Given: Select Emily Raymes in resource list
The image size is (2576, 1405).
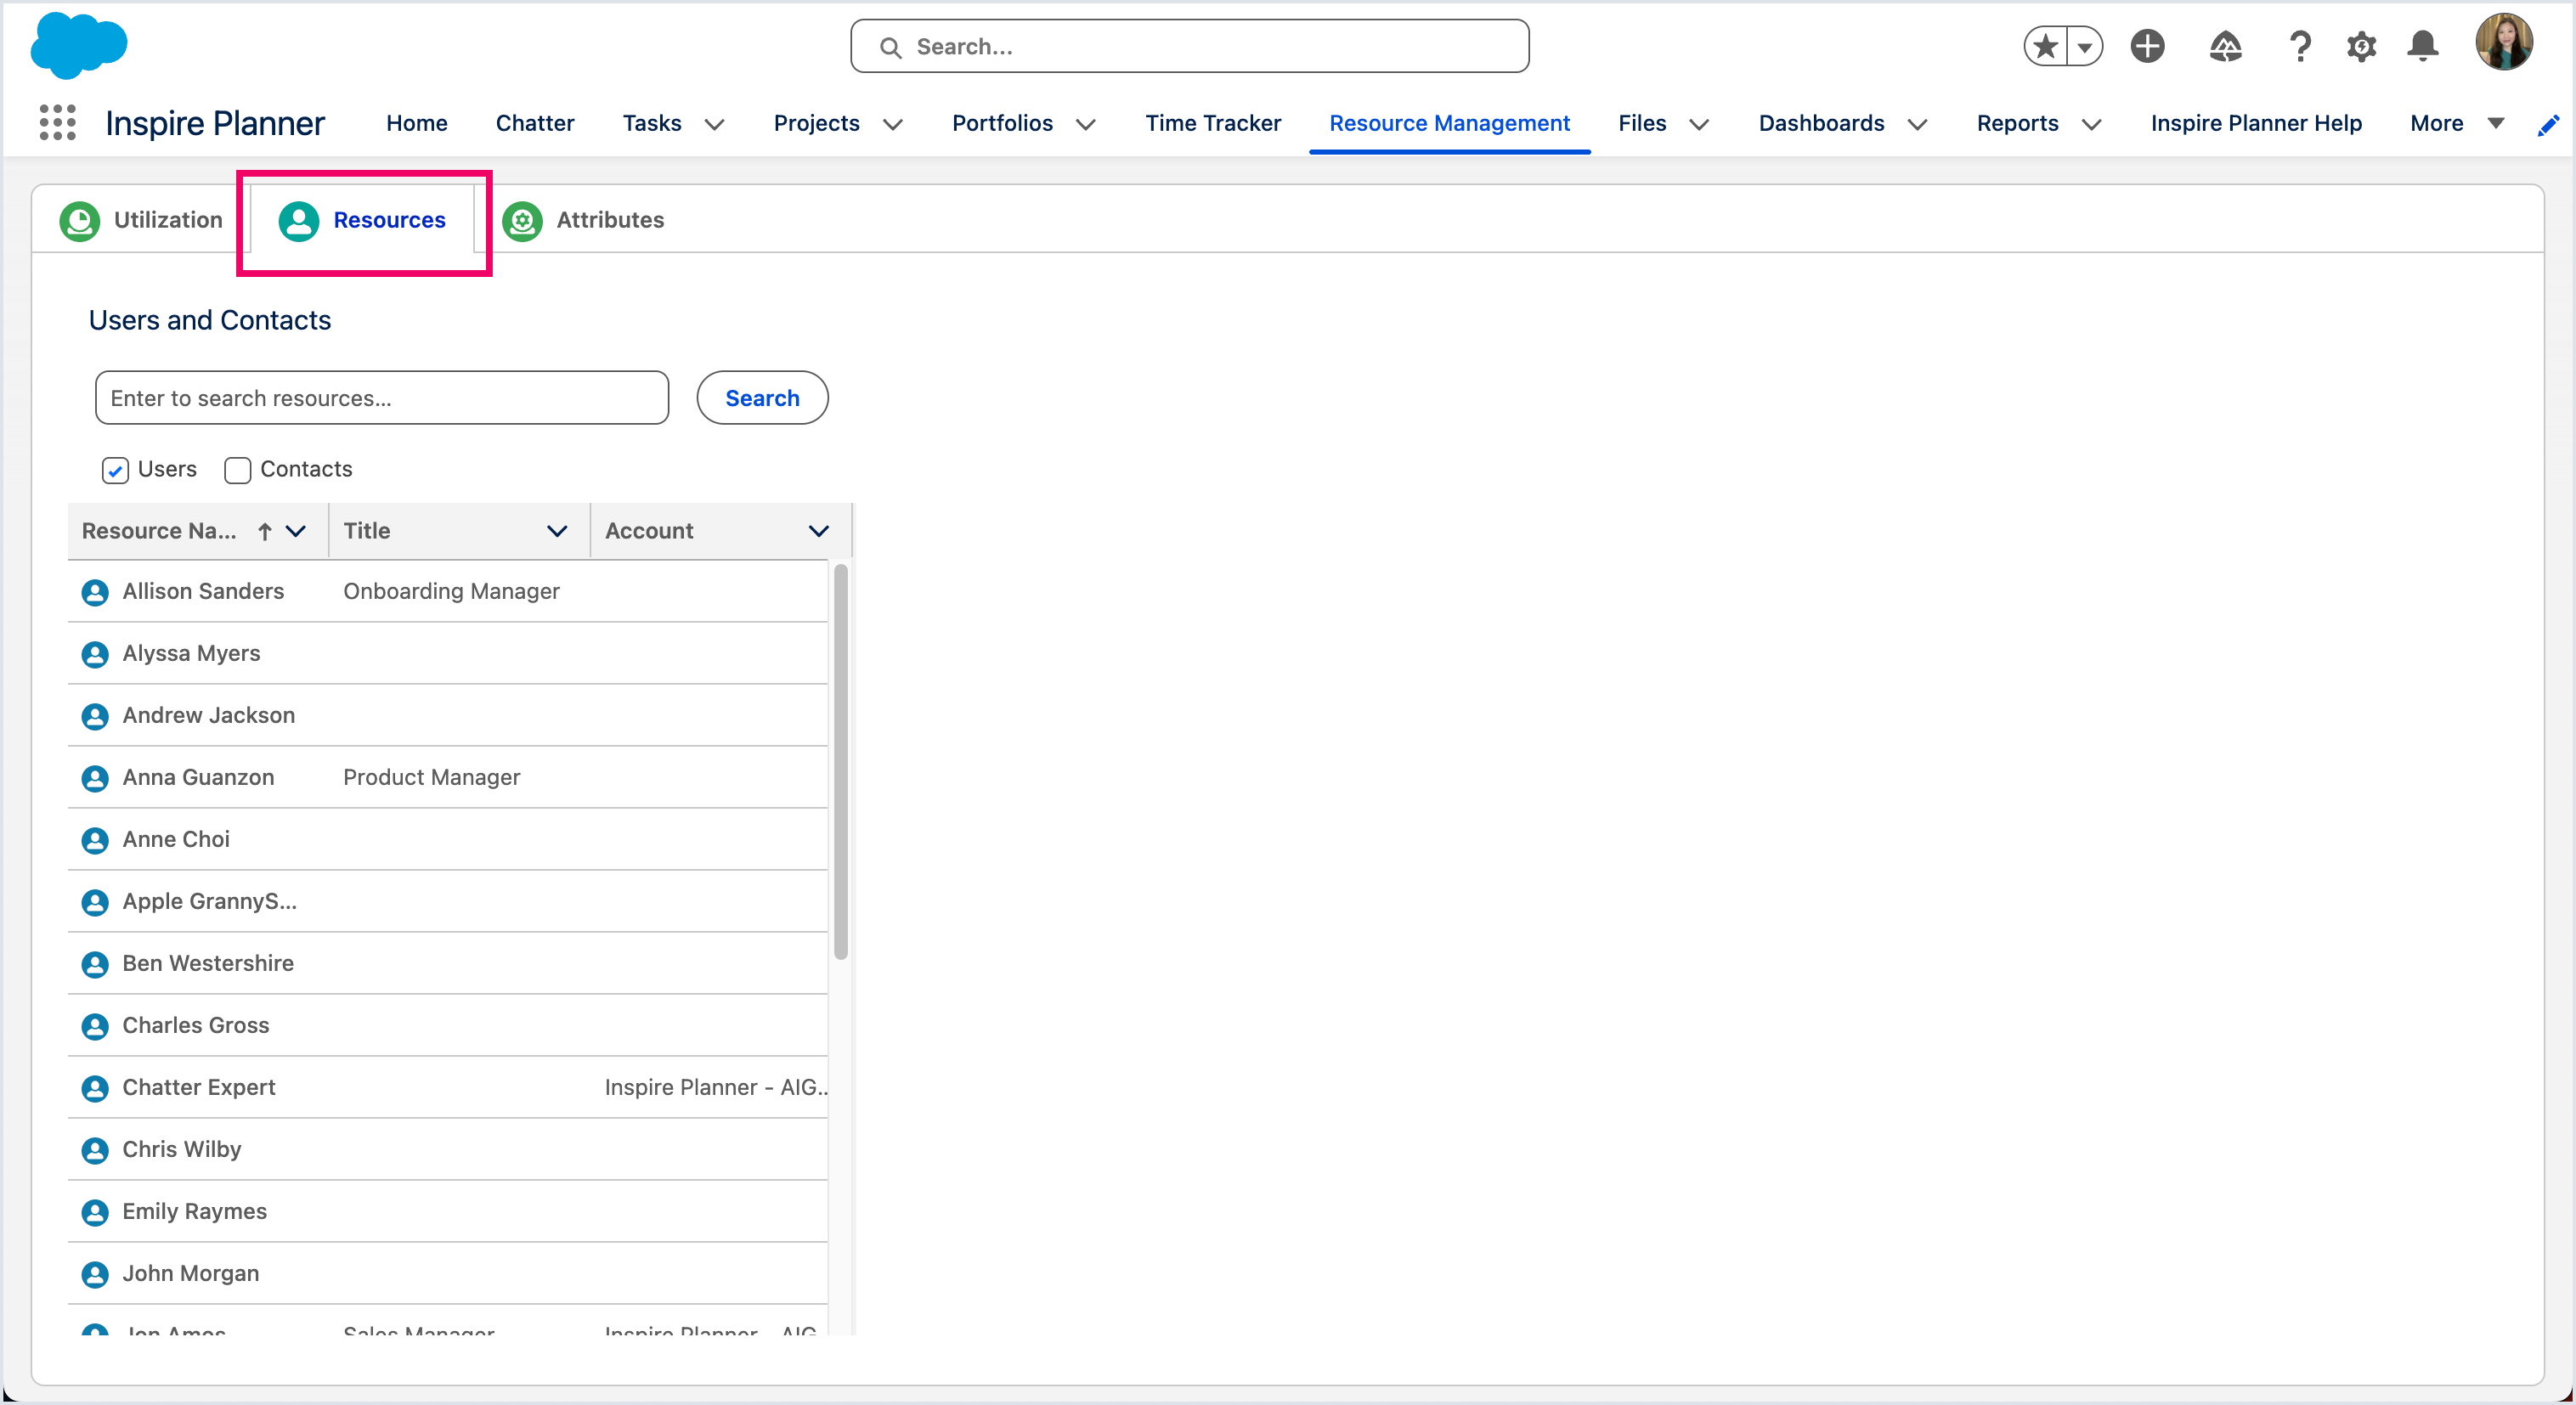Looking at the screenshot, I should [448, 1212].
